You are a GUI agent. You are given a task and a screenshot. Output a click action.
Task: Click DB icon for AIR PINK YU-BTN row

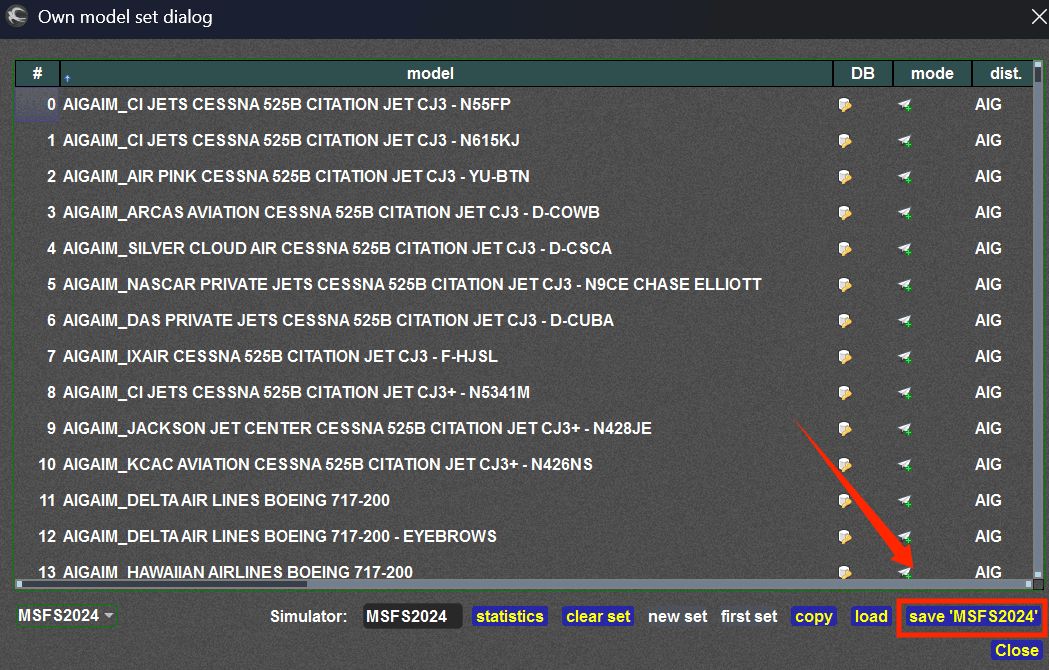[845, 177]
